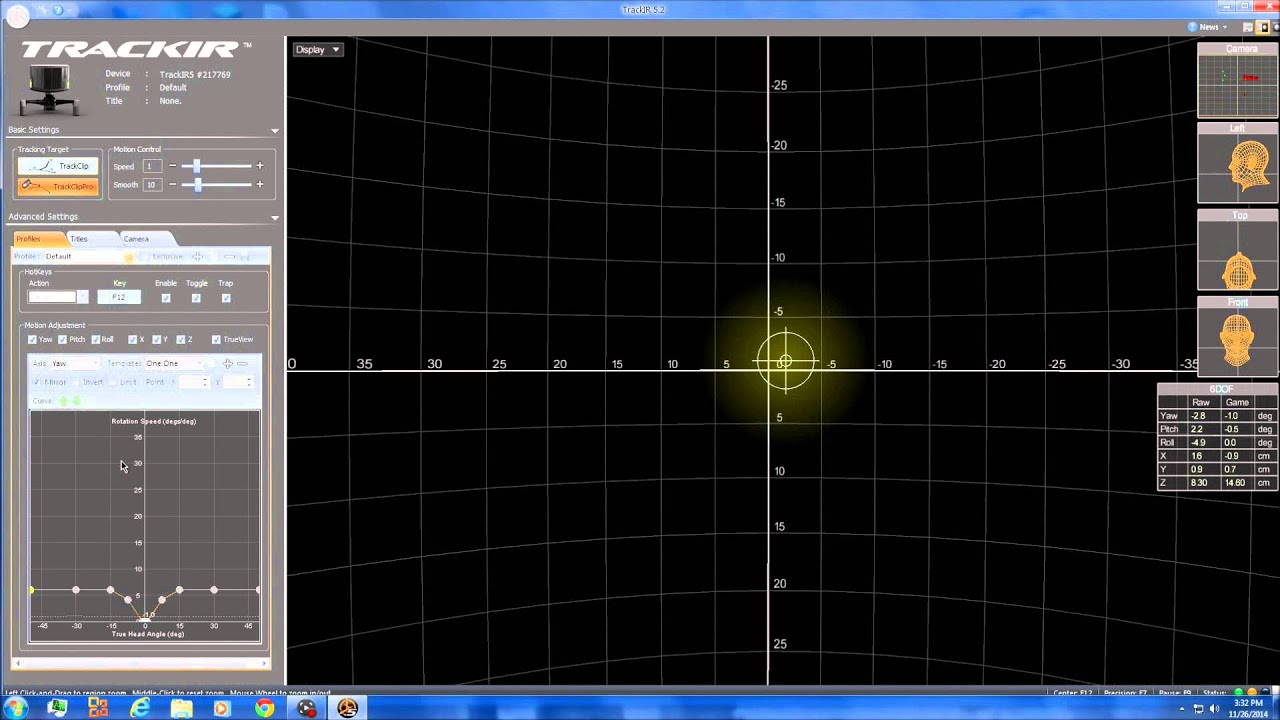Toggle the Pitch axis checkbox

[62, 340]
